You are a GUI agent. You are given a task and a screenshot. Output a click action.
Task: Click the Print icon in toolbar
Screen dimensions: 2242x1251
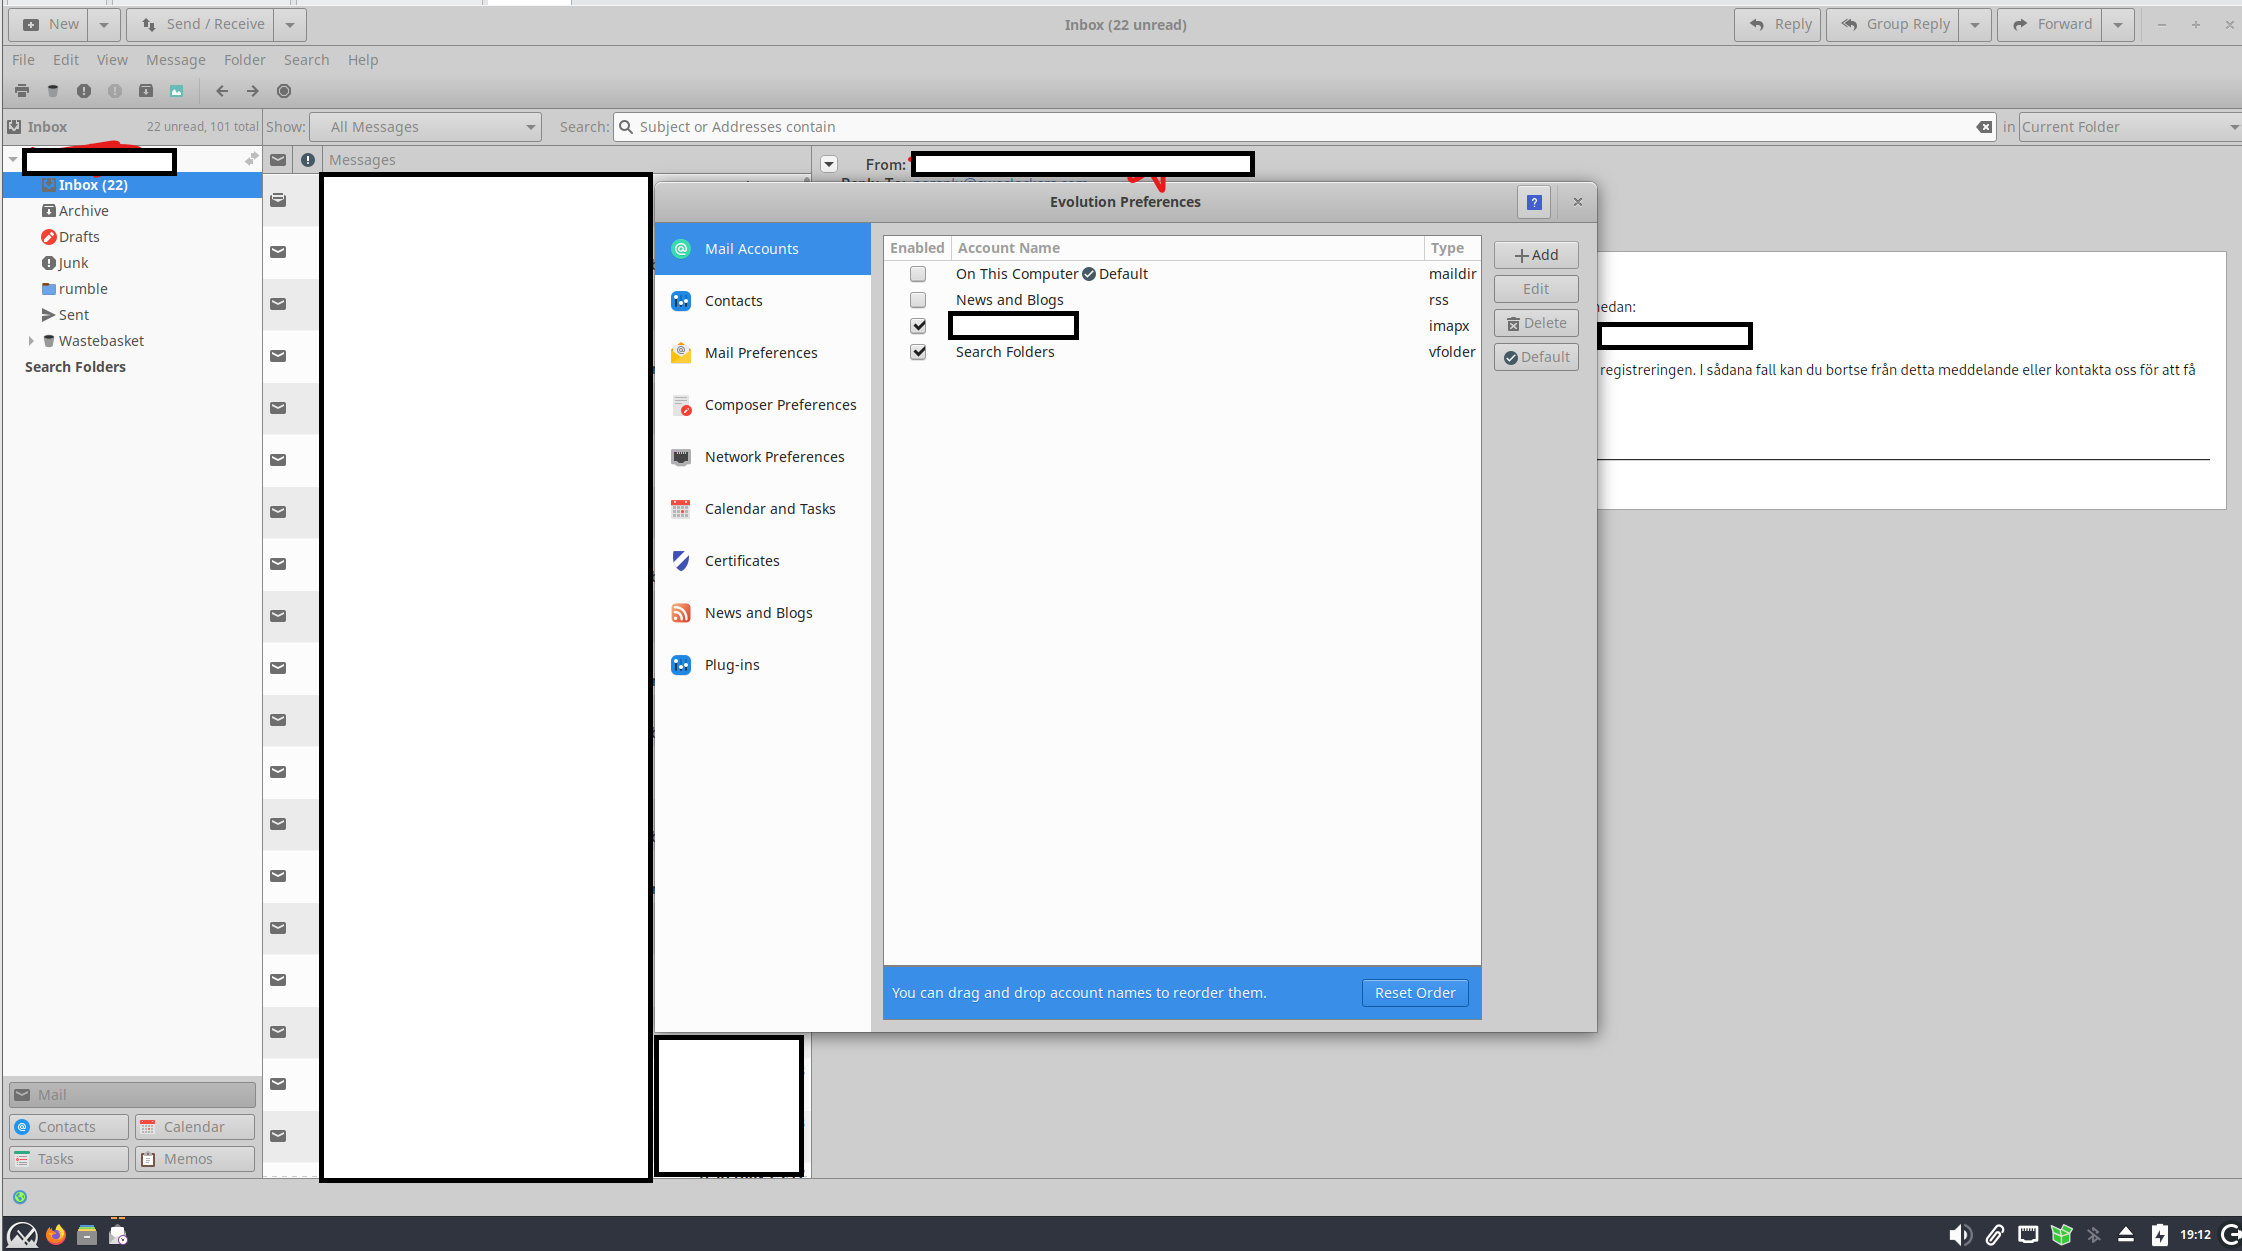22,91
